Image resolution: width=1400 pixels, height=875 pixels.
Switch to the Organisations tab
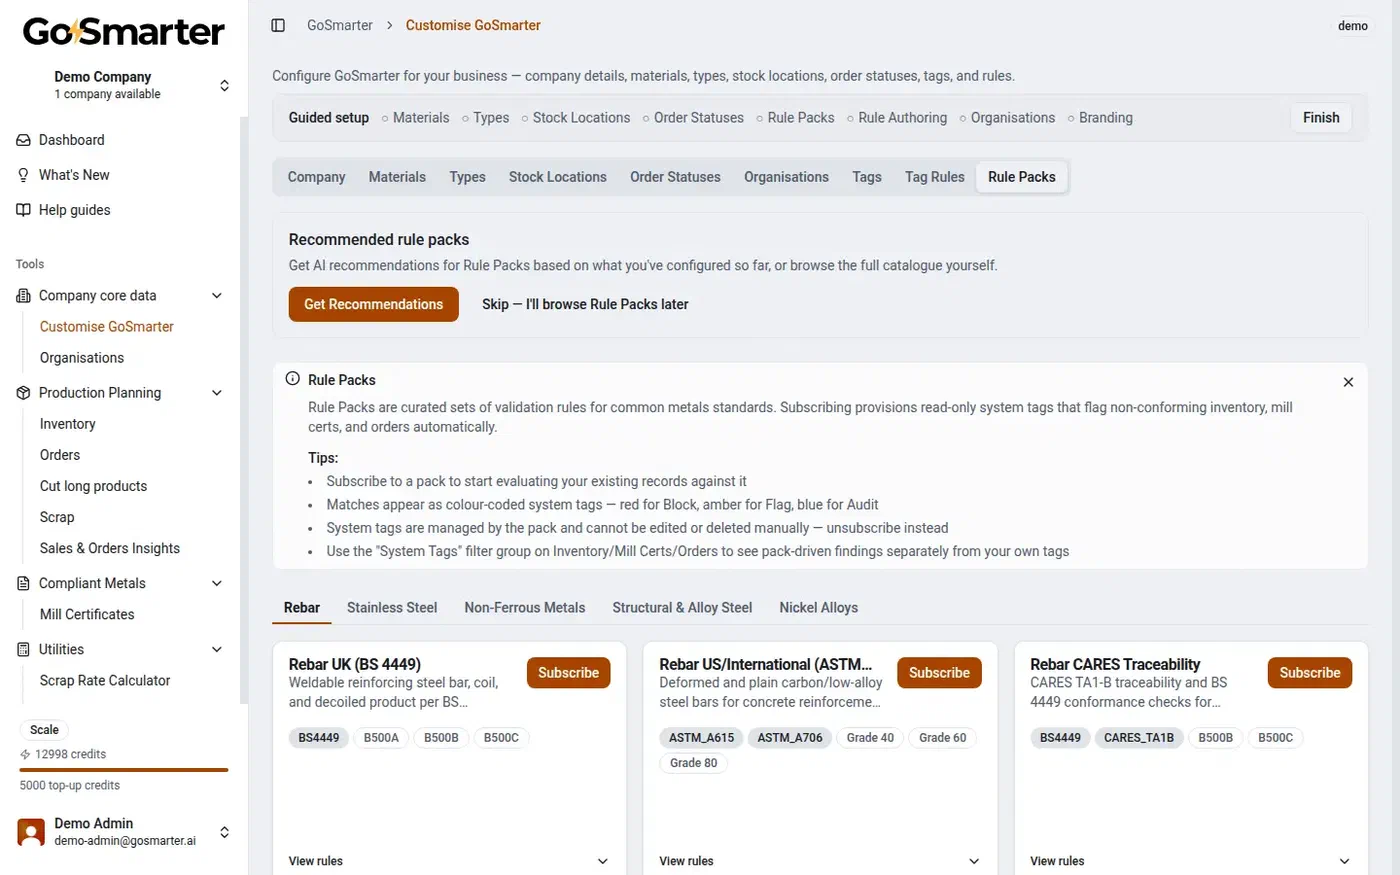click(786, 177)
